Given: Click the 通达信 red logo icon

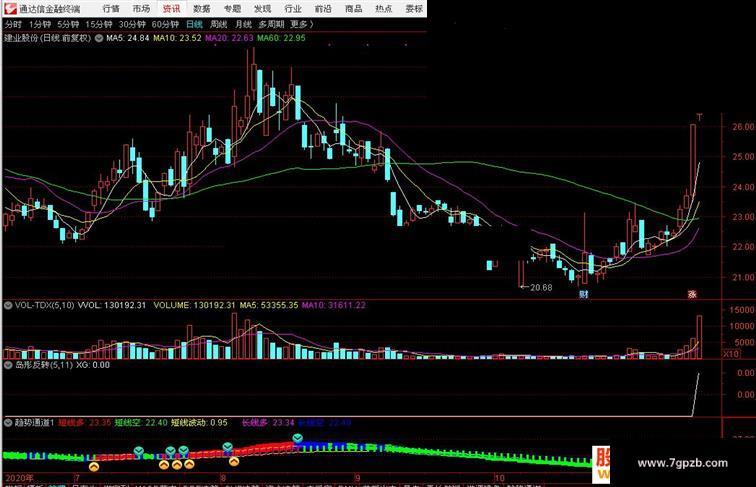Looking at the screenshot, I should tap(10, 8).
